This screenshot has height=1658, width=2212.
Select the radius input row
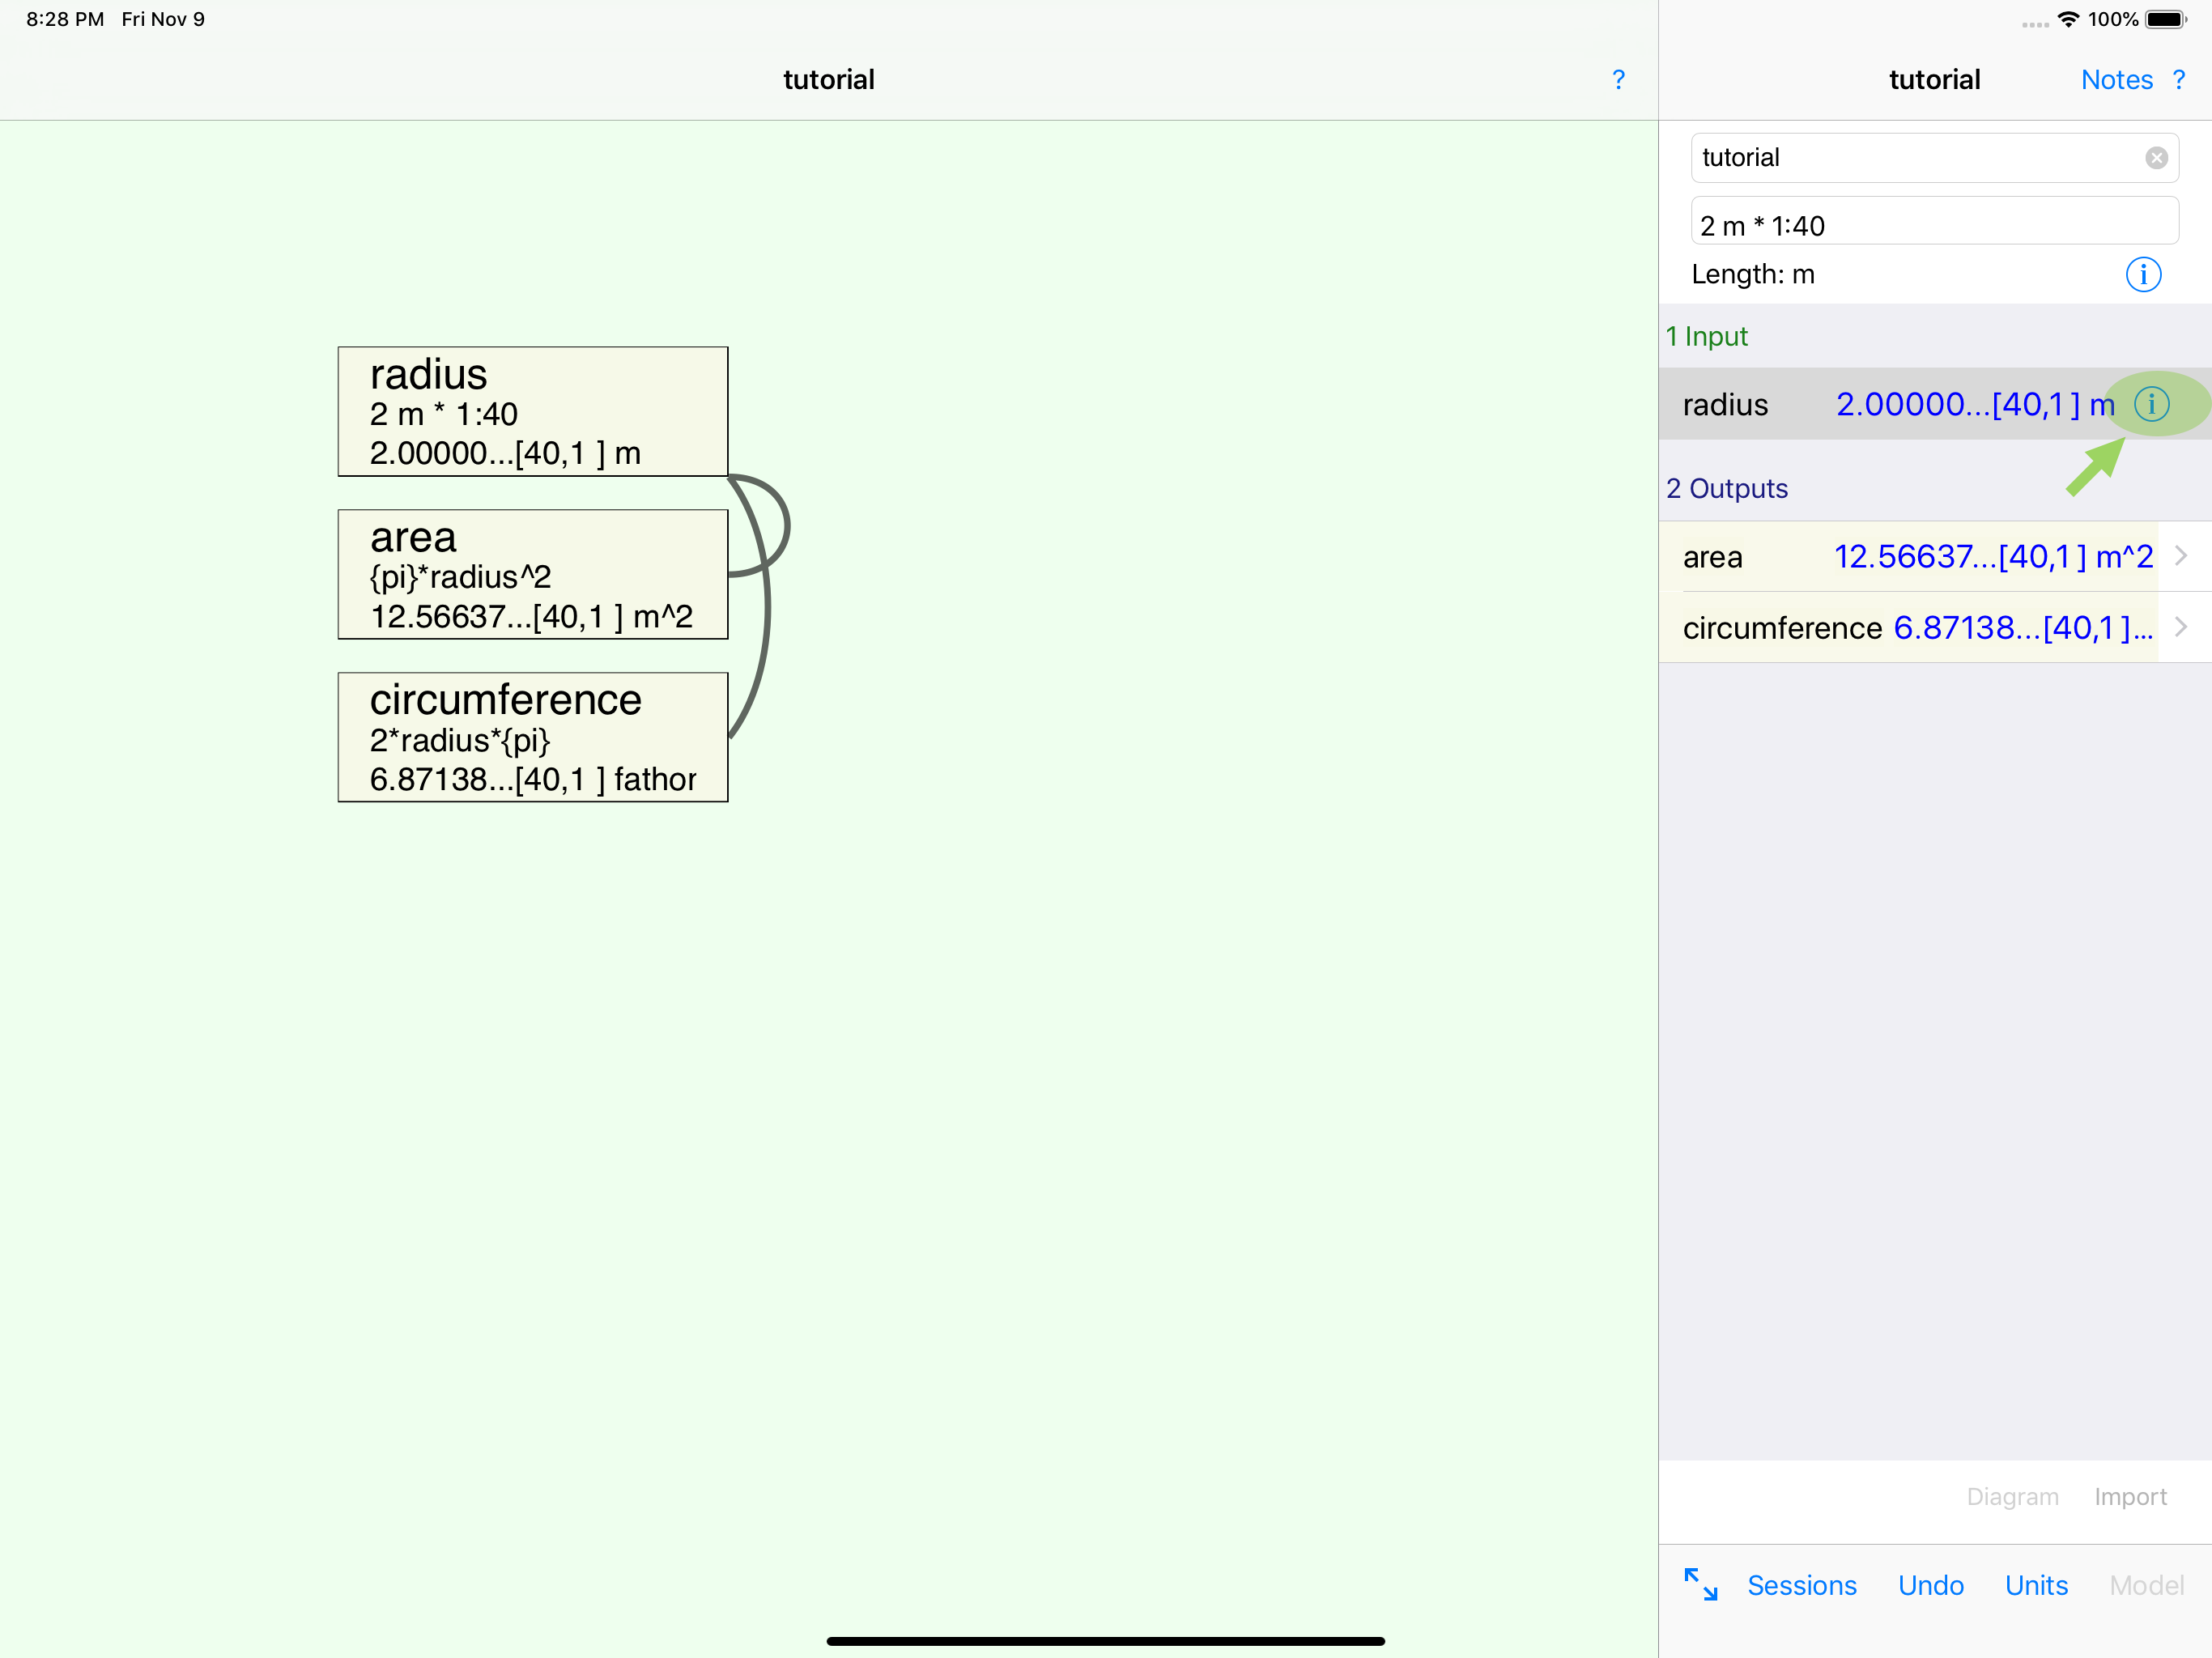pos(1934,404)
